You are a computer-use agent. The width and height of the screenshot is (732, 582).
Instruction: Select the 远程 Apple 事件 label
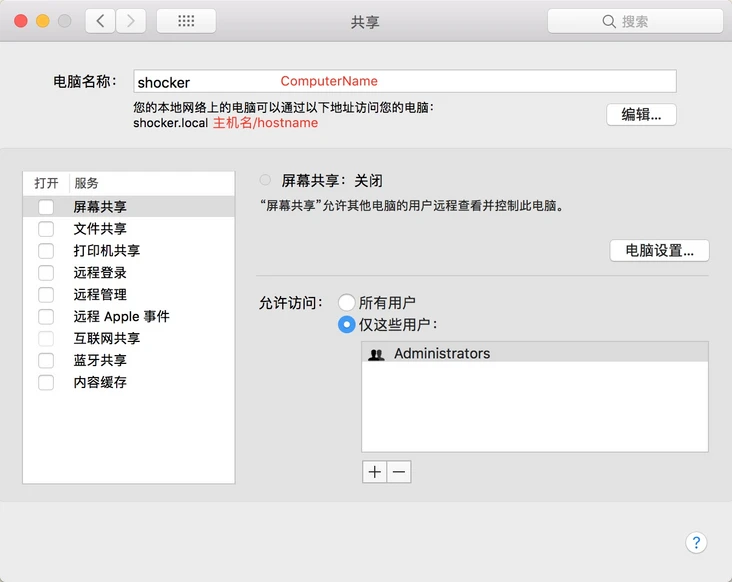click(121, 316)
